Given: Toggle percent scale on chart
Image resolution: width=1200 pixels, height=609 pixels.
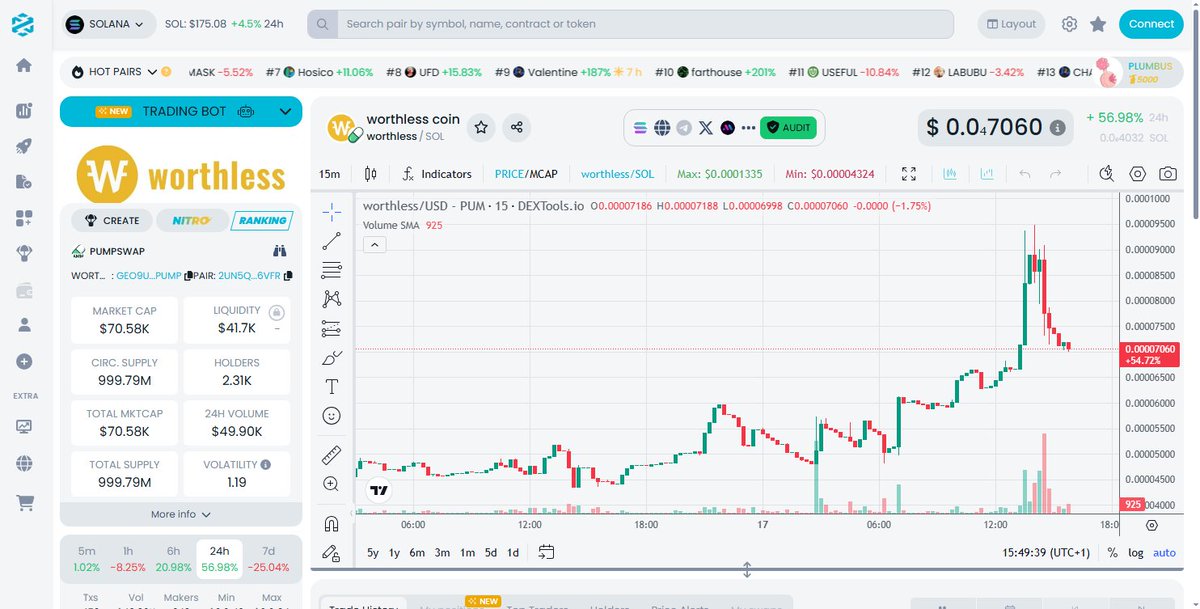Looking at the screenshot, I should point(1113,553).
